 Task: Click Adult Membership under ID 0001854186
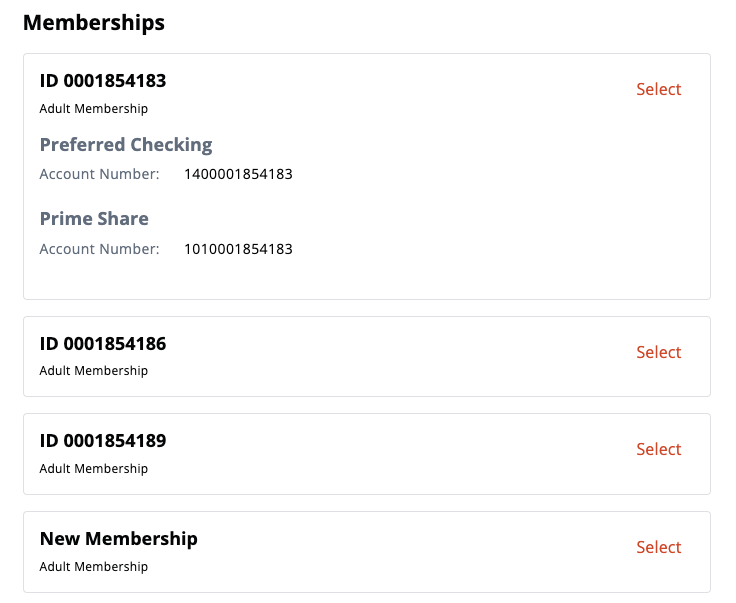pos(94,371)
